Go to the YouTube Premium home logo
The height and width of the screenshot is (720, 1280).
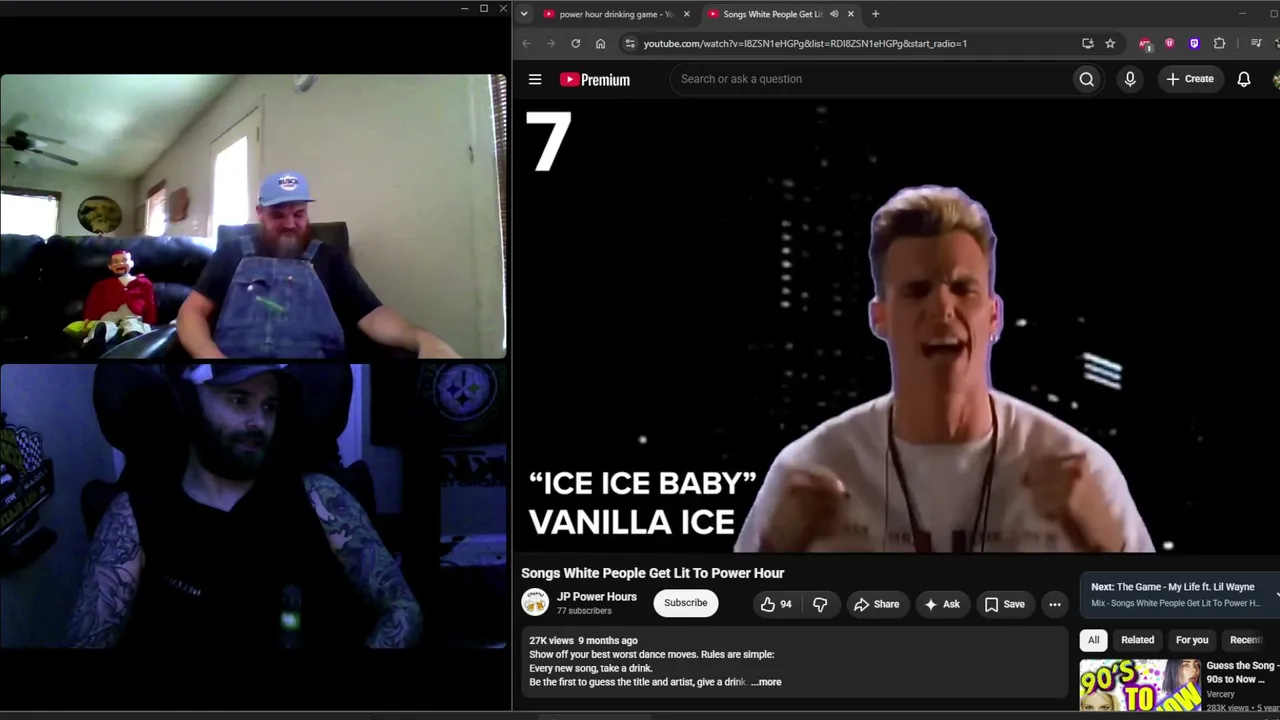coord(595,80)
